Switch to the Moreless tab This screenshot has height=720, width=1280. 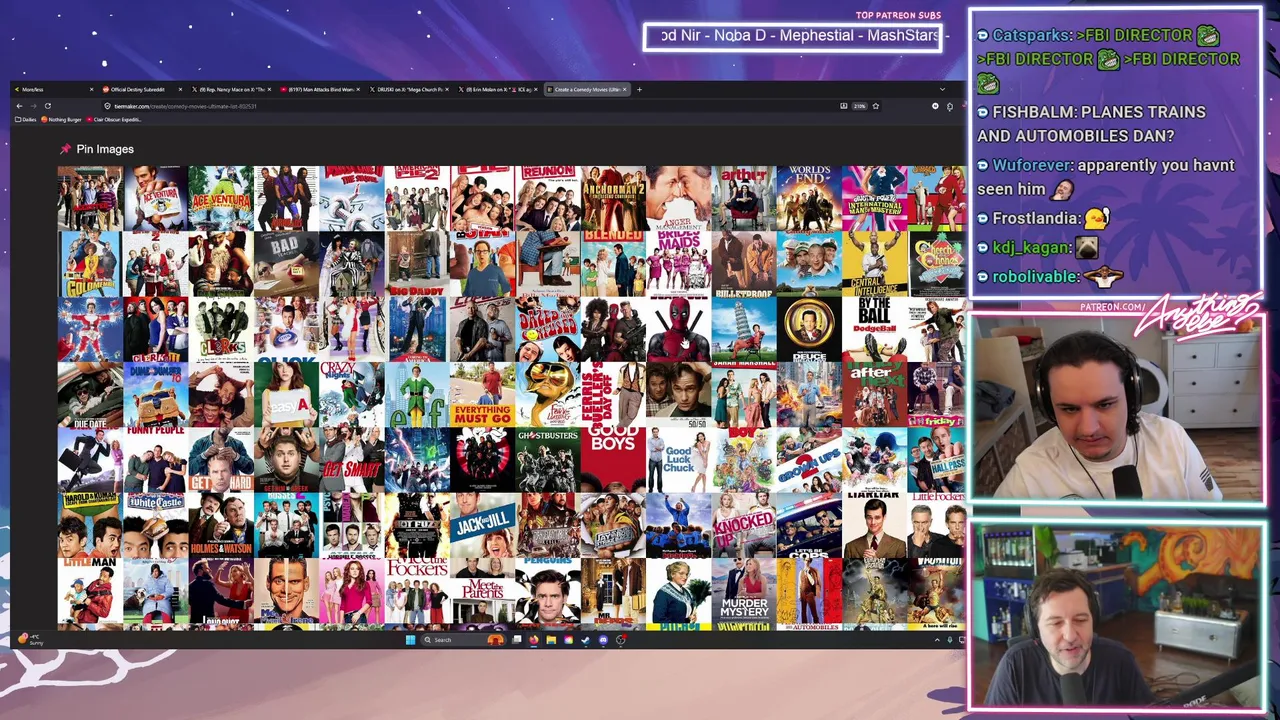click(55, 89)
